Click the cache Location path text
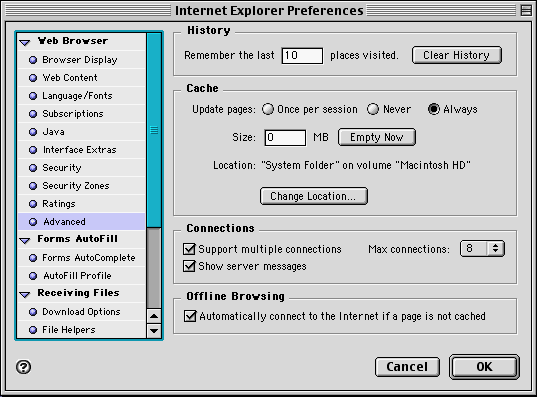 pyautogui.click(x=366, y=165)
